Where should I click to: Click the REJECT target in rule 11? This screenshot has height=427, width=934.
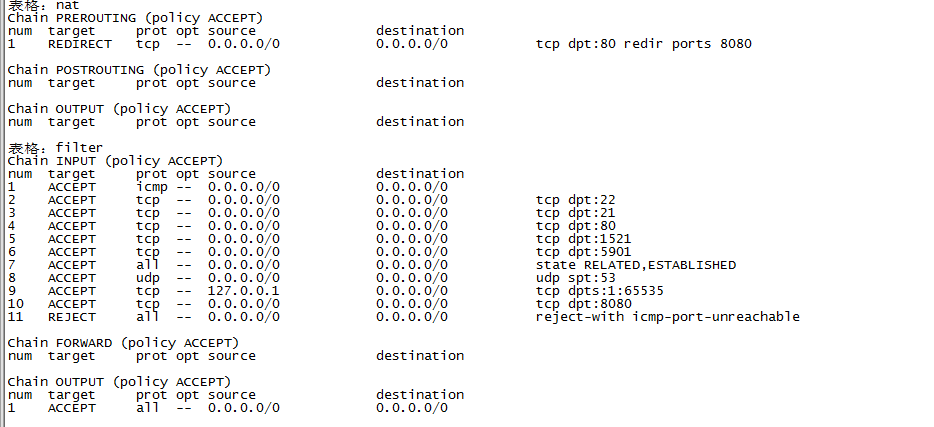[72, 317]
